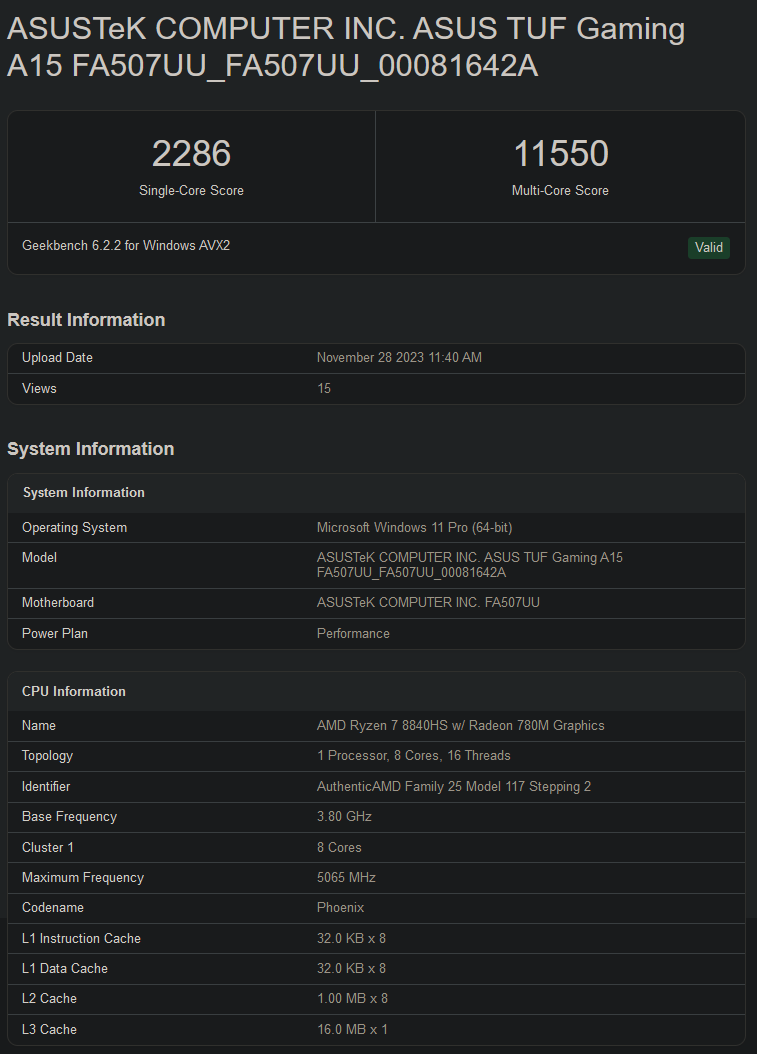
Task: Click the Model row label
Action: (x=39, y=558)
